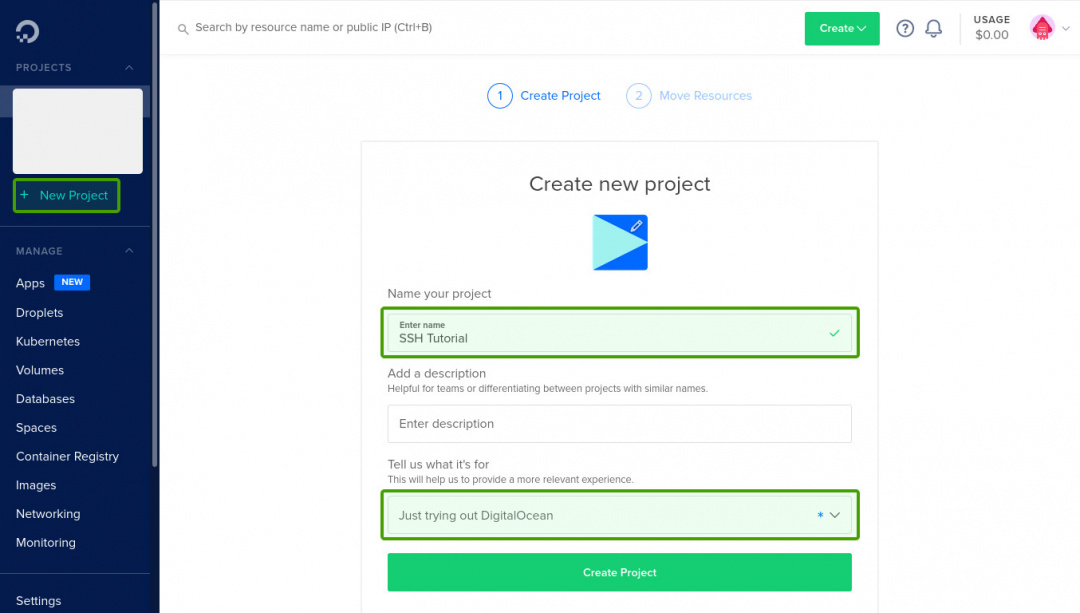Screen dimensions: 1080x613
Task: Open Volumes in the sidebar
Action: click(x=40, y=371)
